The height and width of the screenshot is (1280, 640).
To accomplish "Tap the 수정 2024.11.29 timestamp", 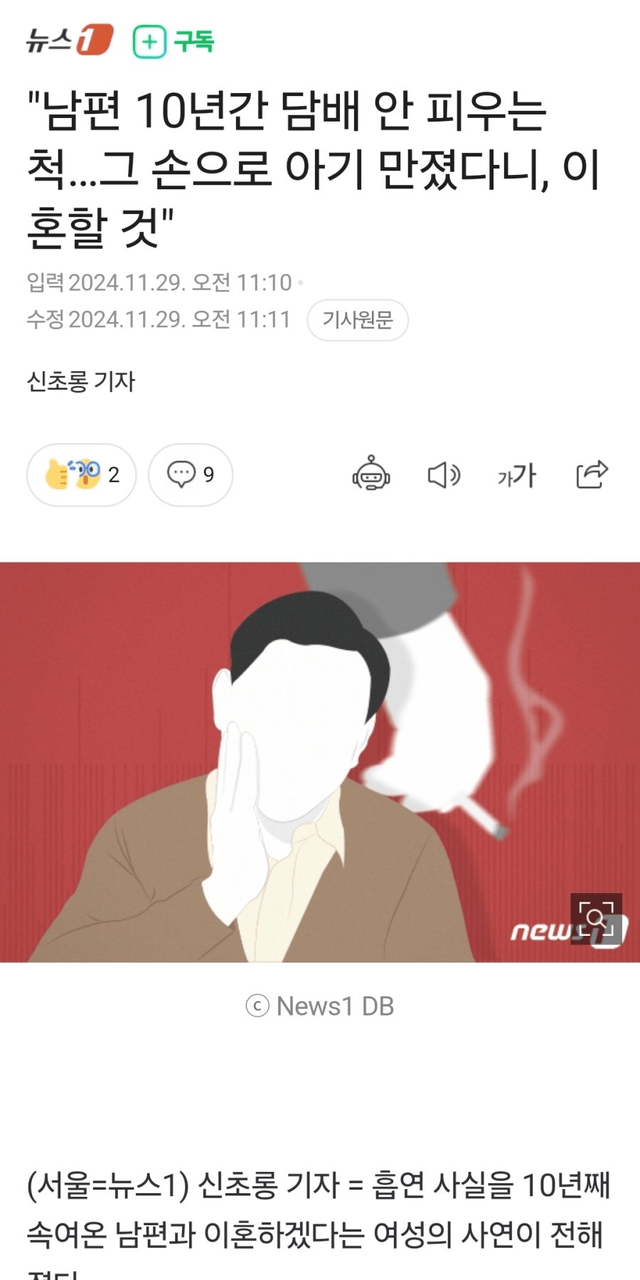I will pyautogui.click(x=159, y=320).
